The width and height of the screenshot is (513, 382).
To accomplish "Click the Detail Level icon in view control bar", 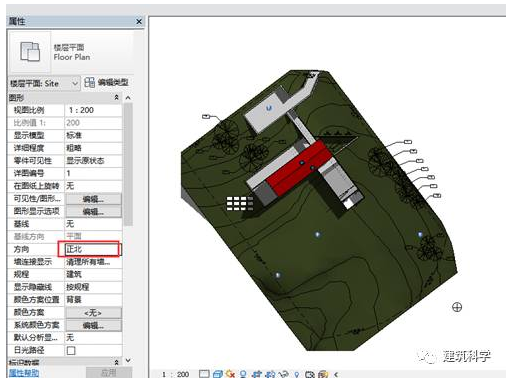I will click(204, 374).
